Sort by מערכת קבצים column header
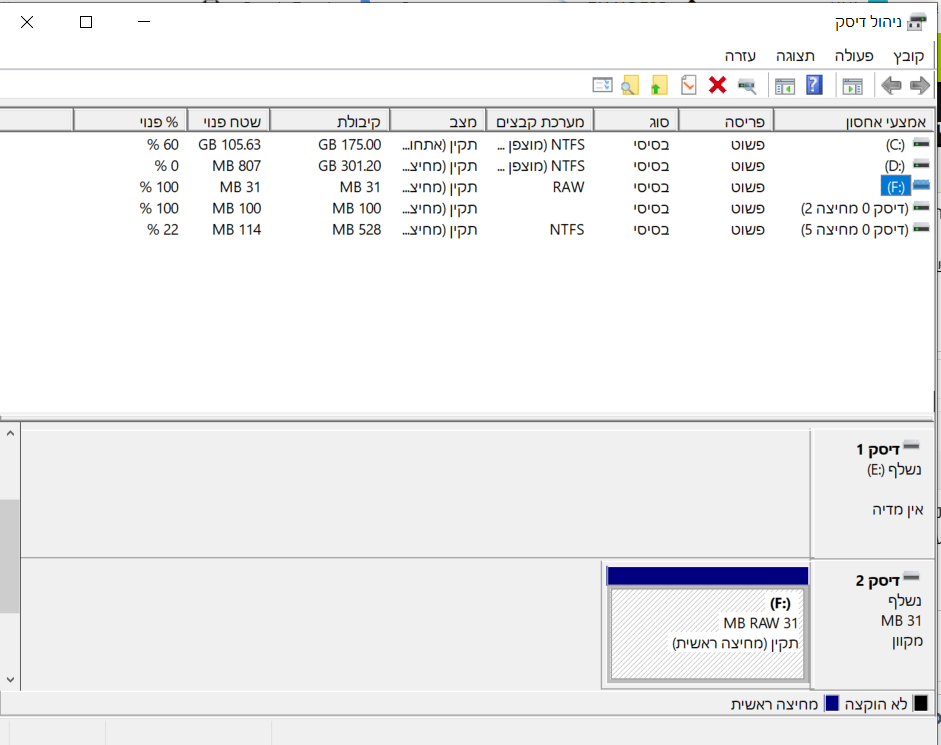941x745 pixels. coord(540,122)
